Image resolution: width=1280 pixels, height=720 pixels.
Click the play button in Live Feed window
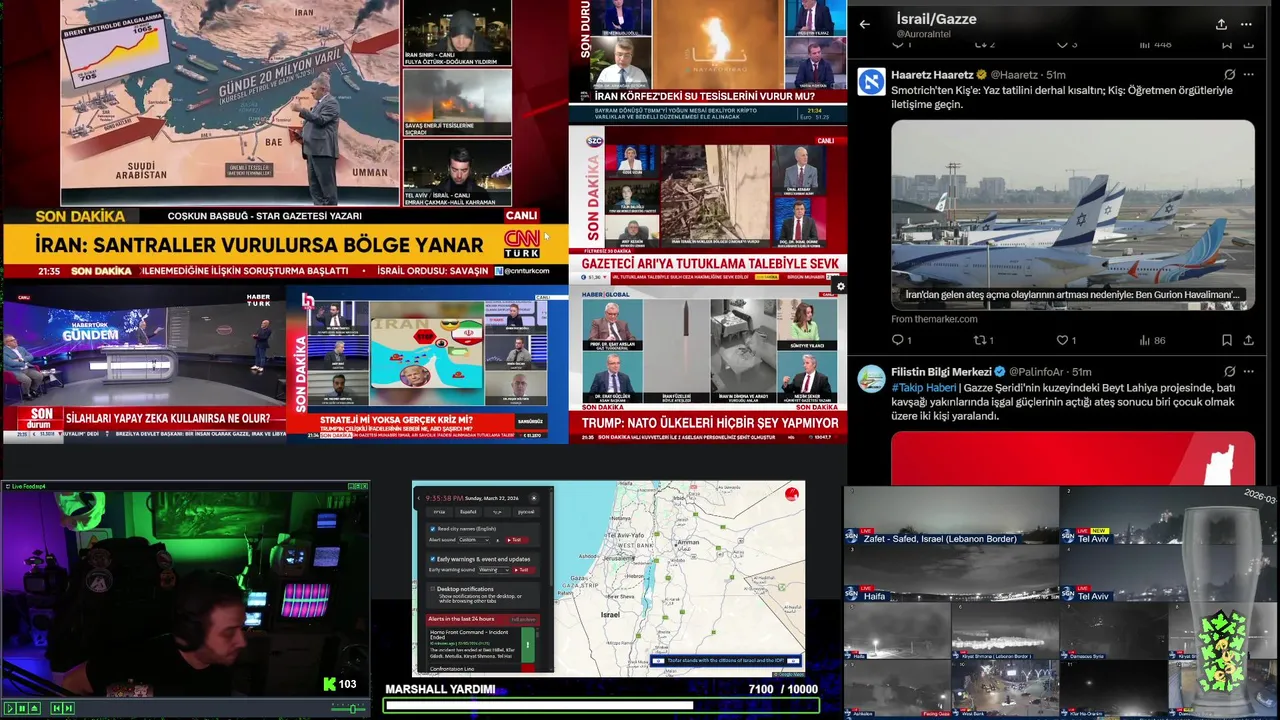pos(10,708)
